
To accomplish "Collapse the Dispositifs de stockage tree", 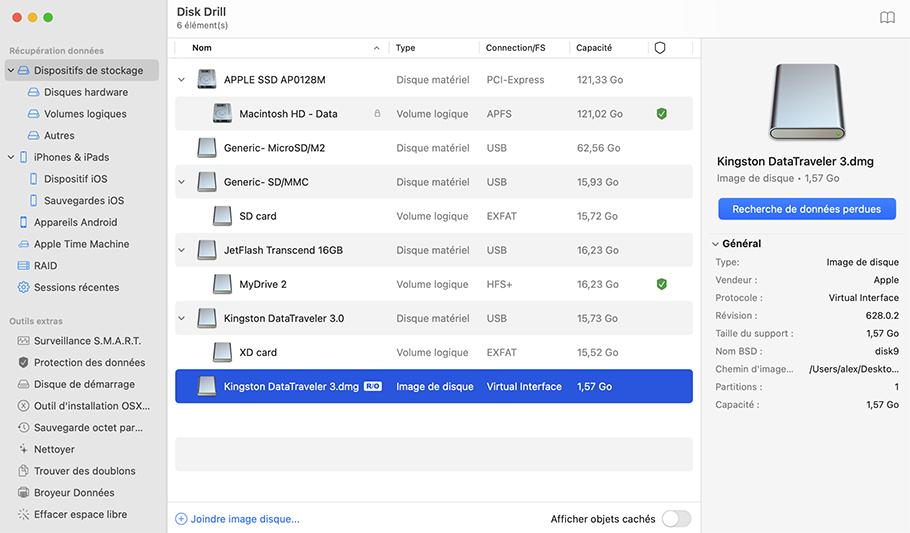I will pos(10,70).
